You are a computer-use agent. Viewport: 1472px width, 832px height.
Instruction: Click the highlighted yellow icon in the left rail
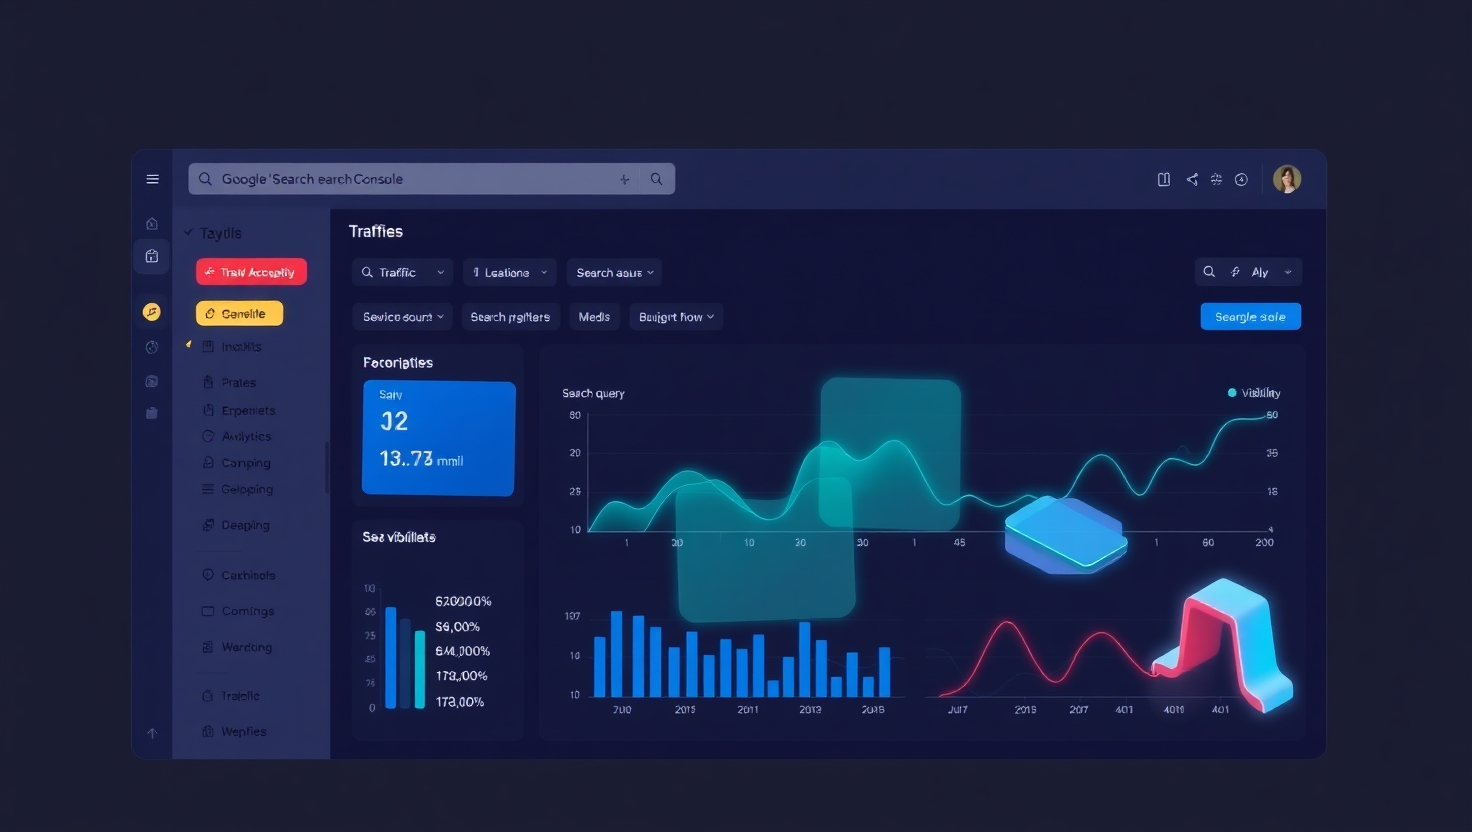click(152, 312)
